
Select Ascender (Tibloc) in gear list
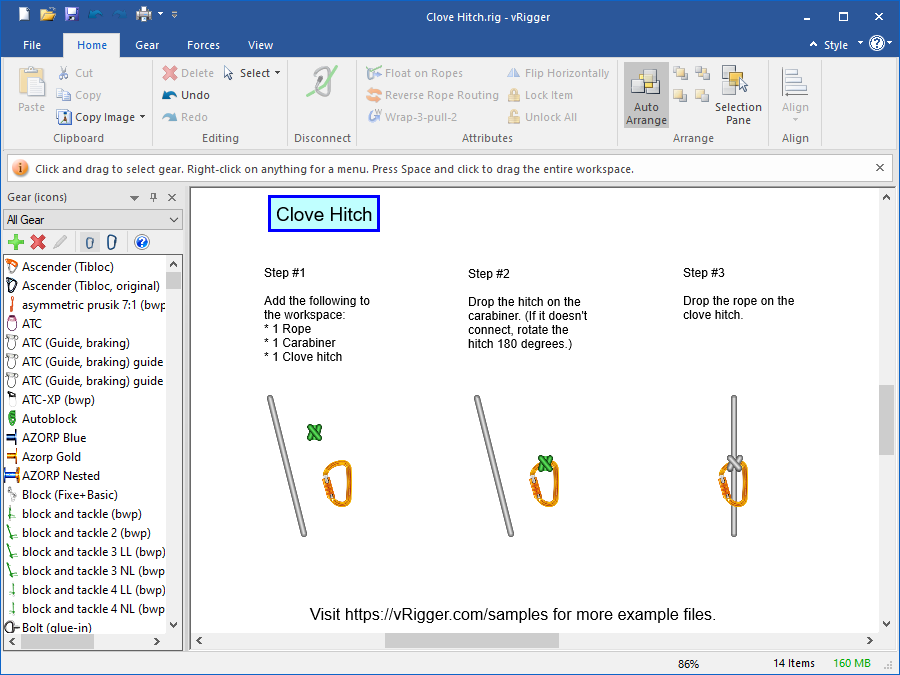coord(68,267)
